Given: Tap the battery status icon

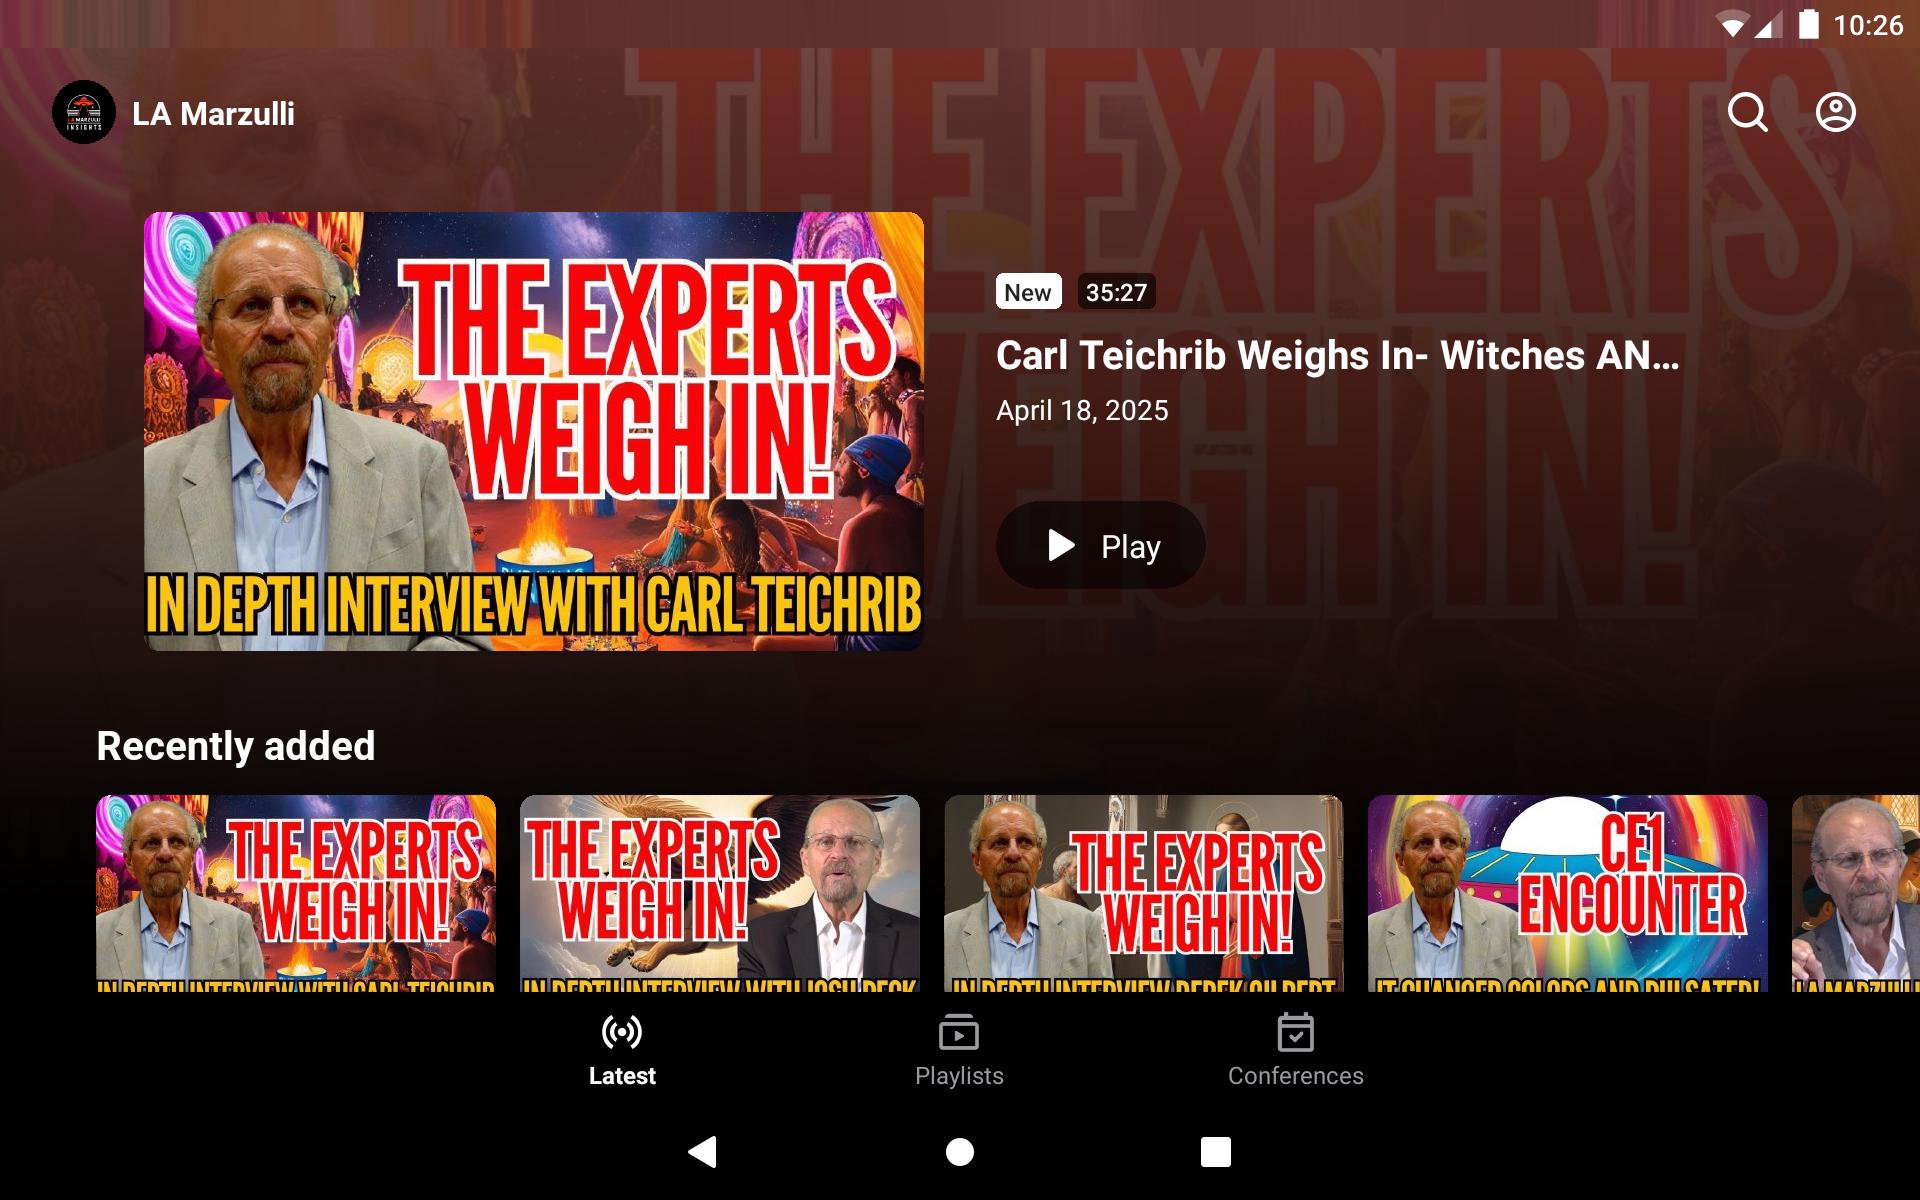Looking at the screenshot, I should click(x=1808, y=24).
